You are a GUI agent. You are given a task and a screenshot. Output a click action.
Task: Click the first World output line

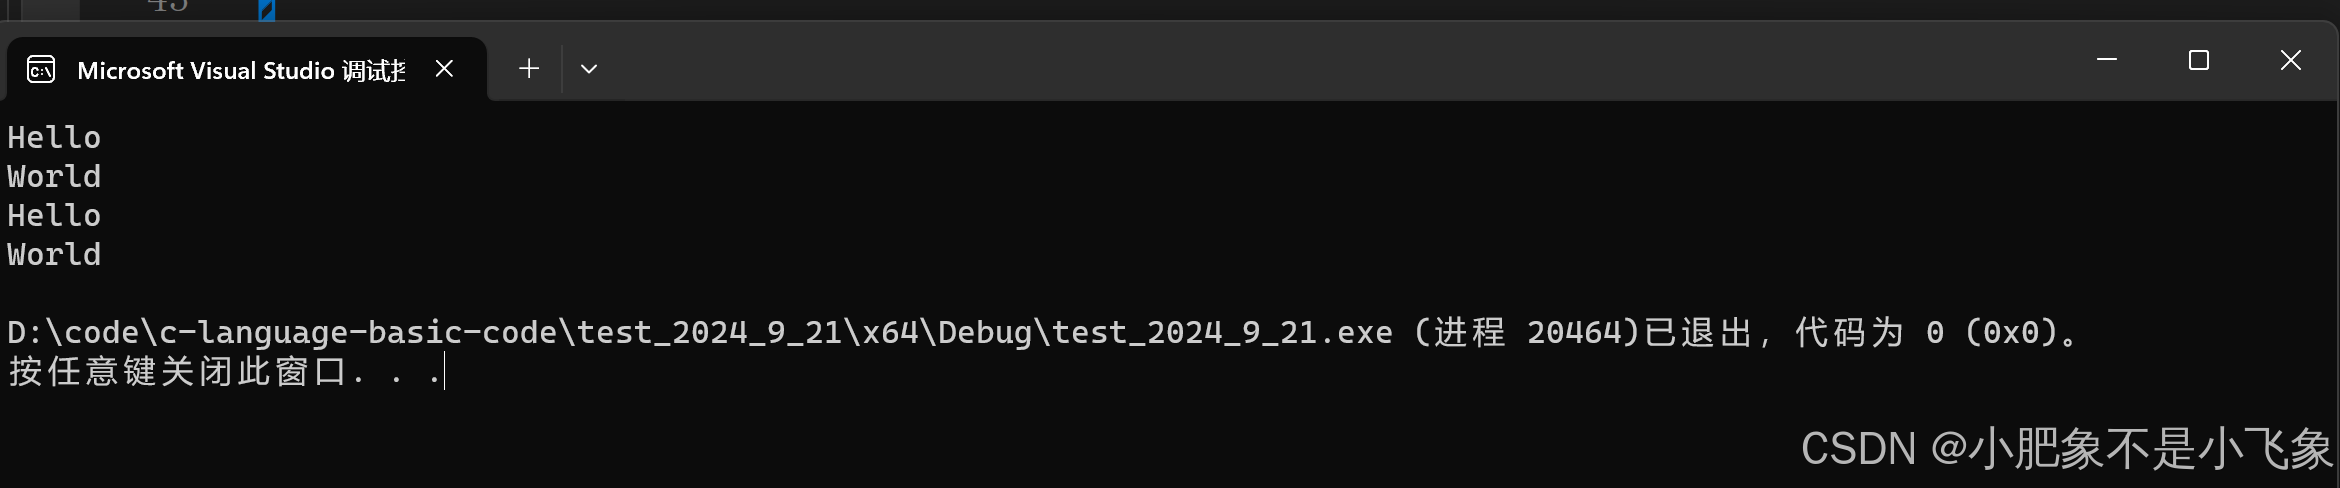pos(54,176)
